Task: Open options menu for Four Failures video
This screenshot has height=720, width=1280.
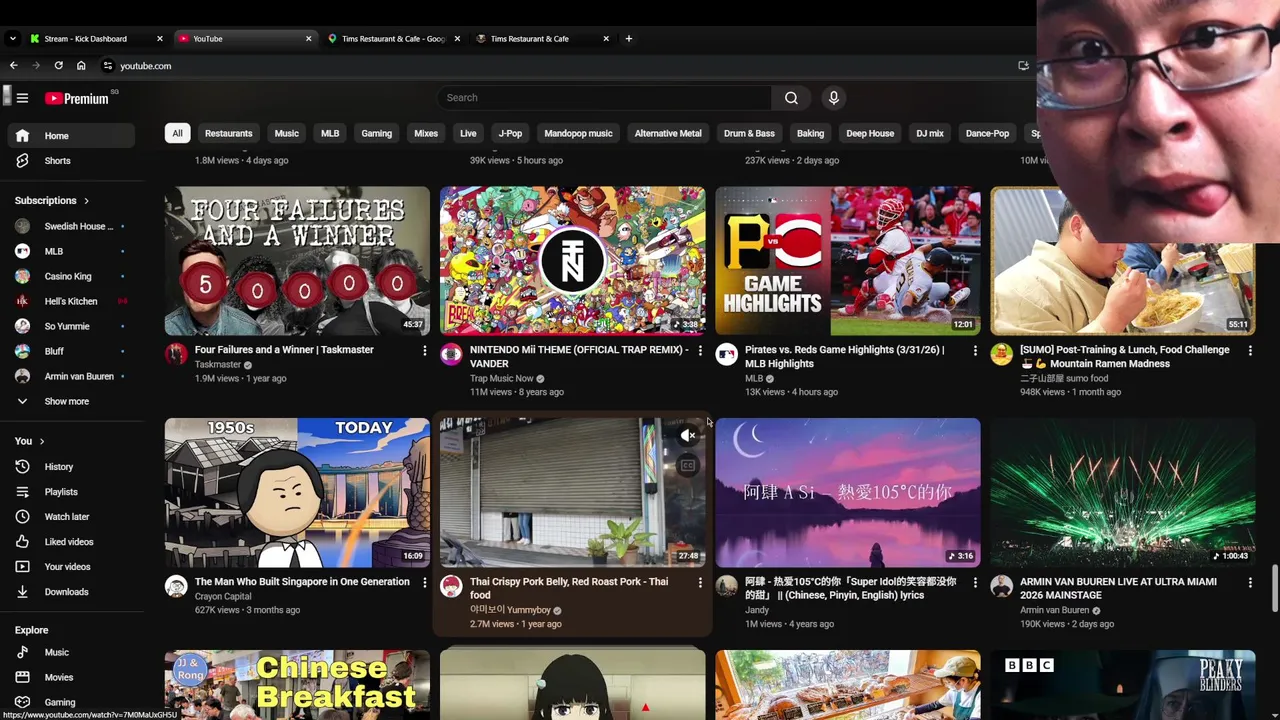Action: [424, 351]
